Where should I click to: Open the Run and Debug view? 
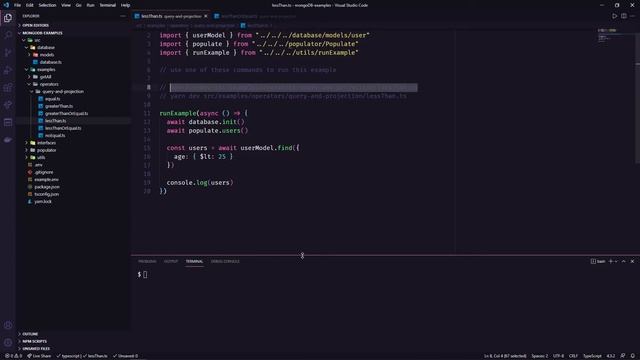coord(8,70)
